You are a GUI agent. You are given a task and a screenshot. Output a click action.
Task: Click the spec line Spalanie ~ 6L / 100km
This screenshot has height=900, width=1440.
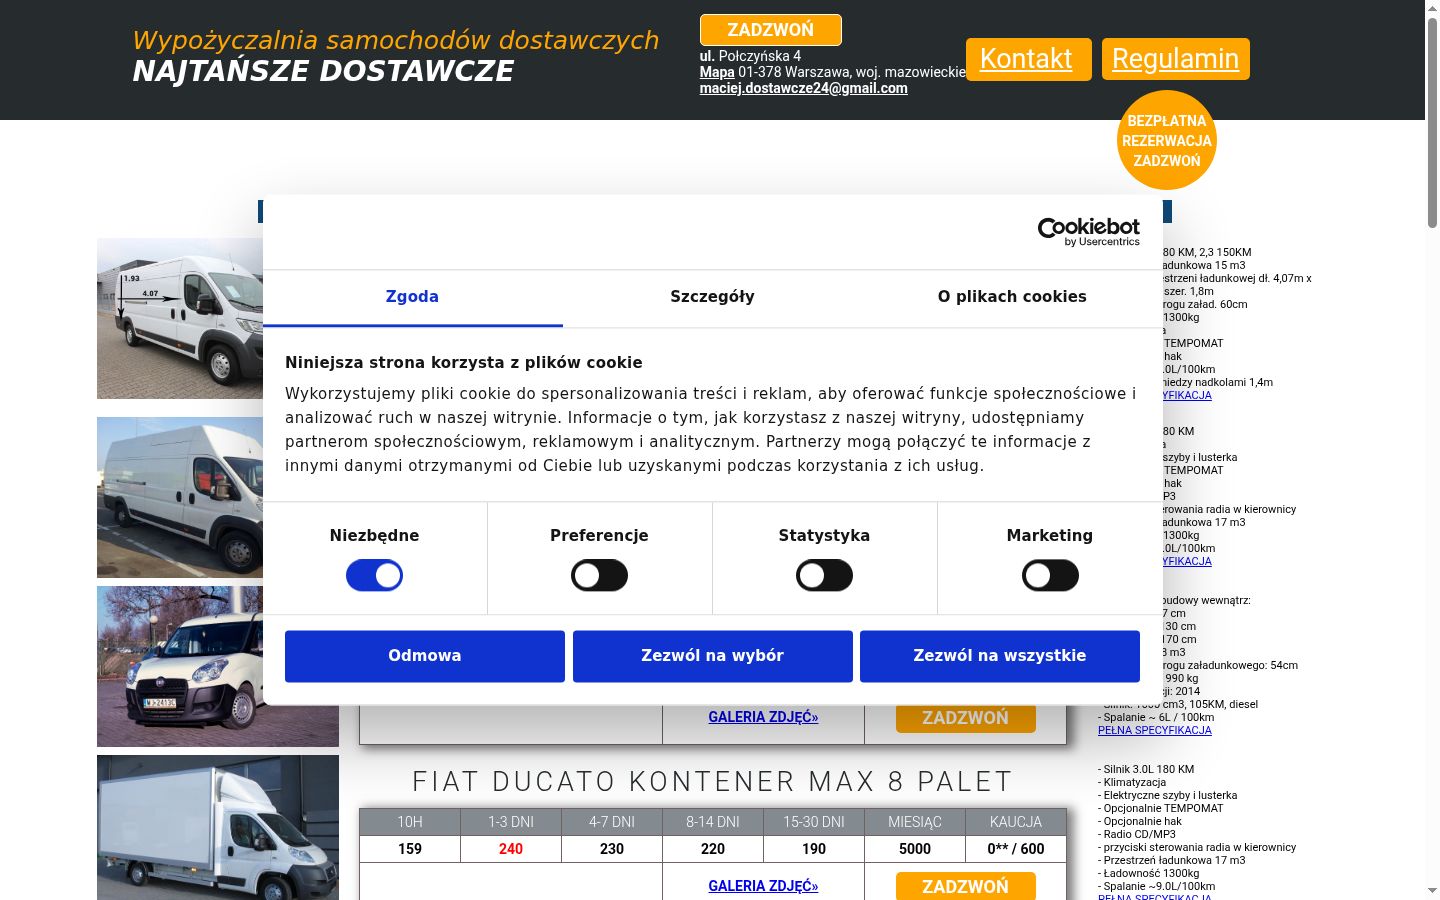(x=1156, y=718)
